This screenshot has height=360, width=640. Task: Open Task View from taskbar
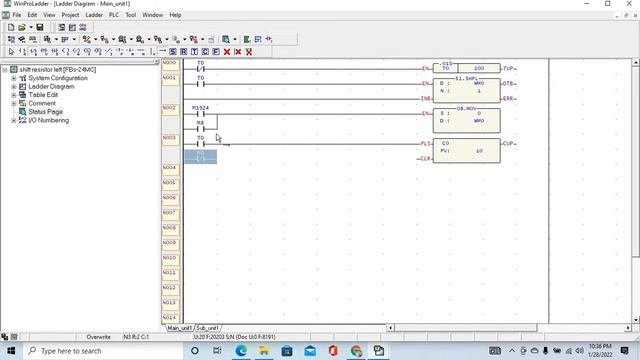pos(217,351)
